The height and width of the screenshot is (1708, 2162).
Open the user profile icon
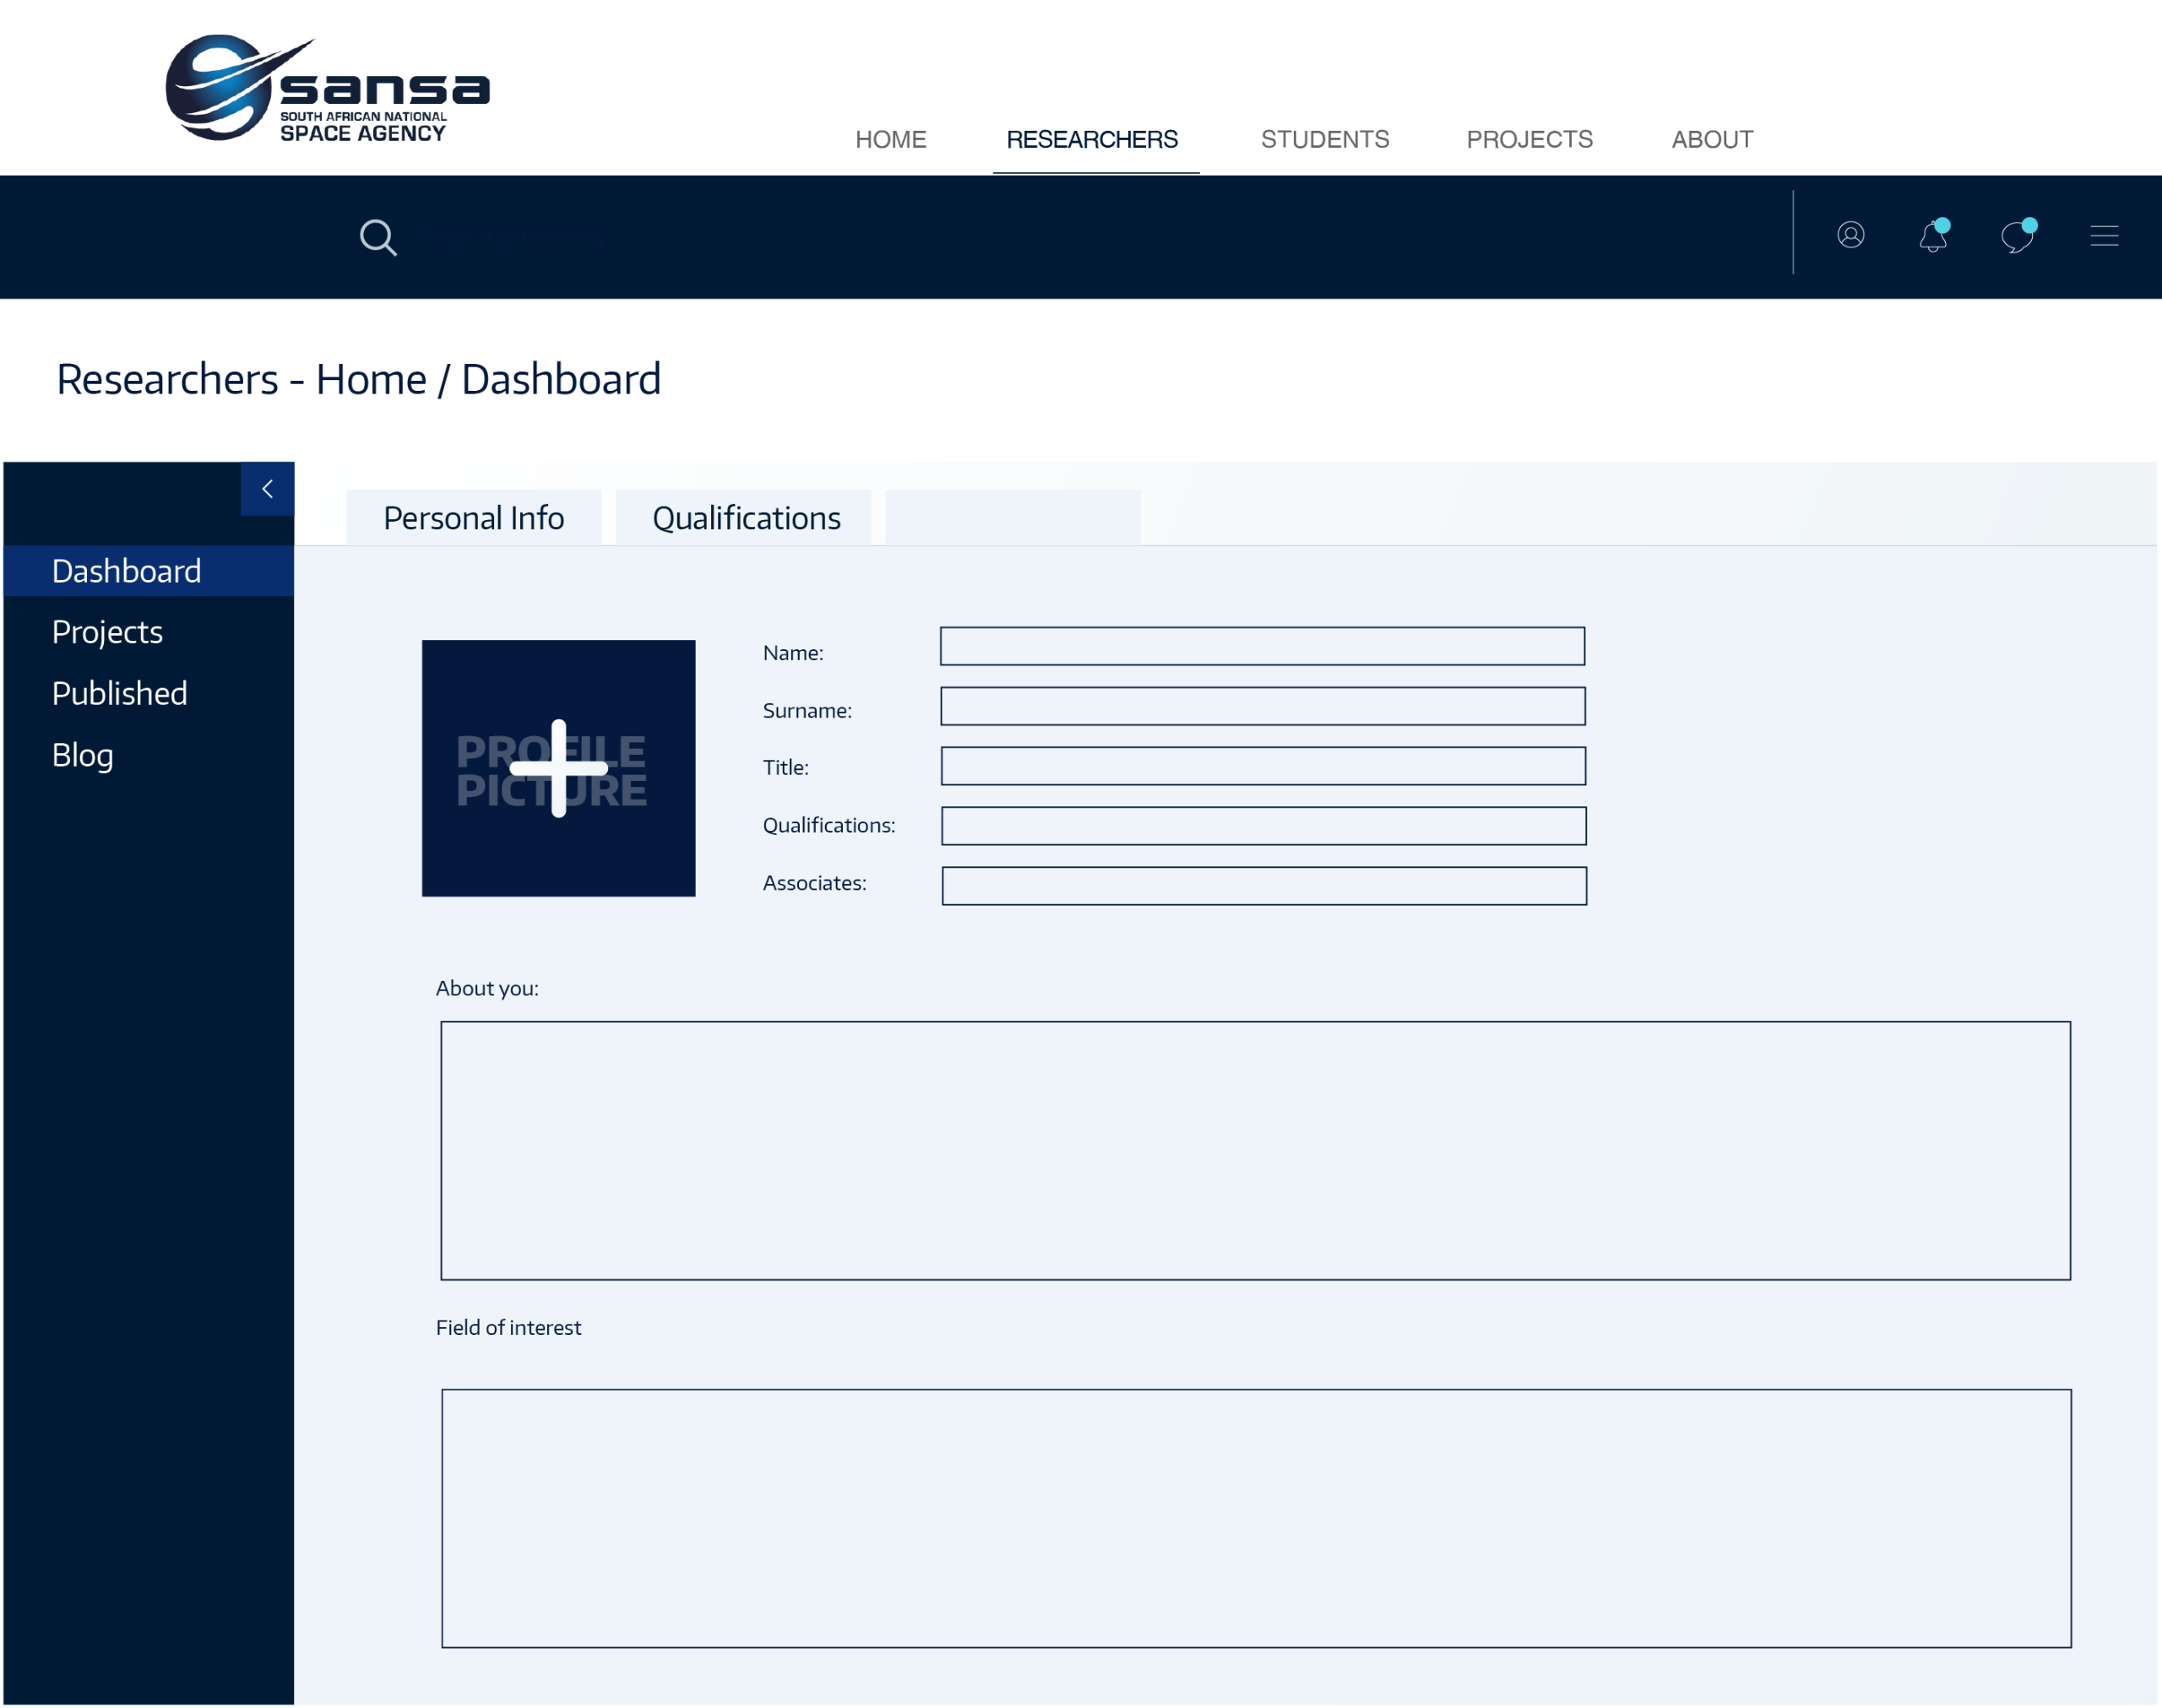pyautogui.click(x=1850, y=235)
